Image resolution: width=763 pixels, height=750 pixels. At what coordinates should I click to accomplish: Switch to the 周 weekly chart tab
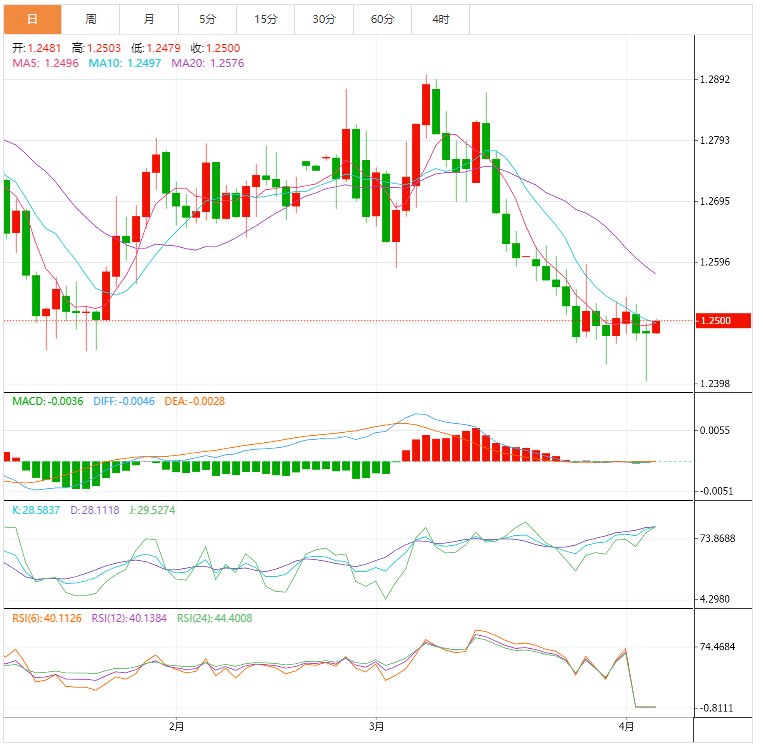click(x=90, y=19)
